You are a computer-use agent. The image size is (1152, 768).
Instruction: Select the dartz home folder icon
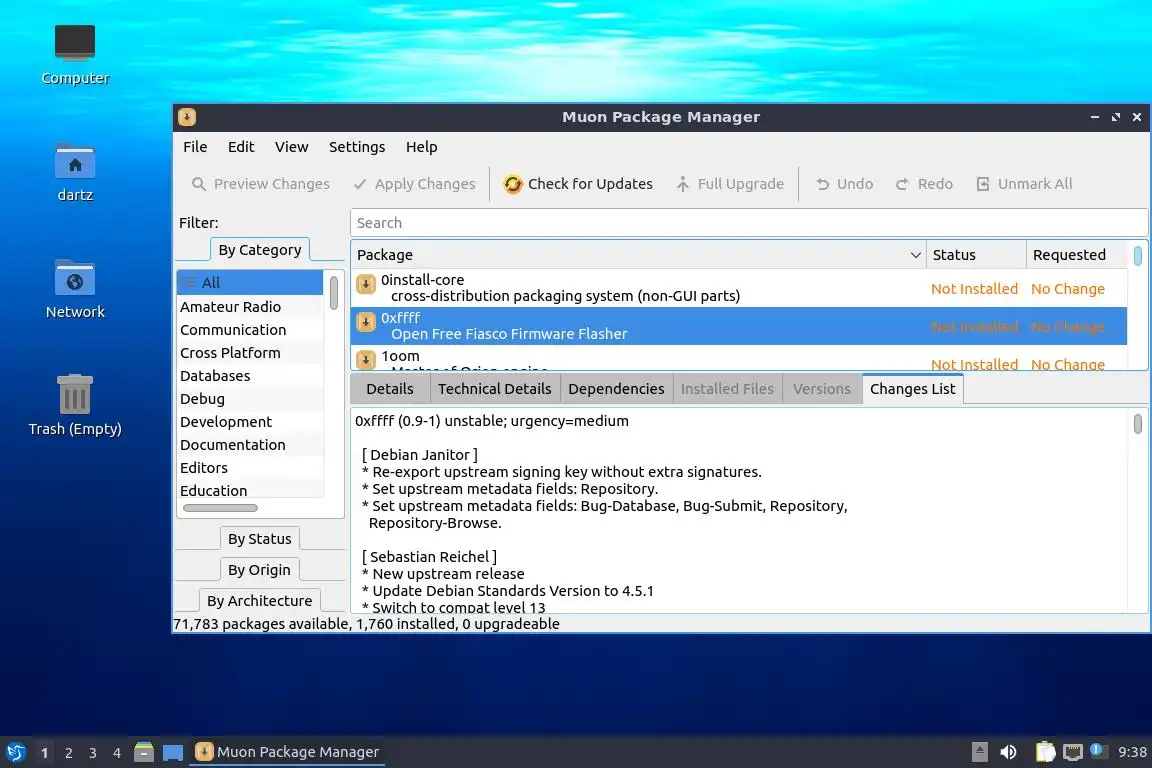[x=75, y=162]
